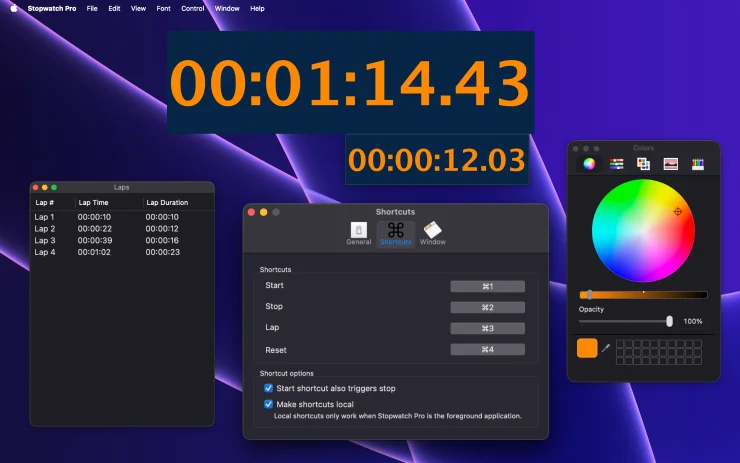740x463 pixels.
Task: Select the Lap 3 row
Action: tap(122, 240)
